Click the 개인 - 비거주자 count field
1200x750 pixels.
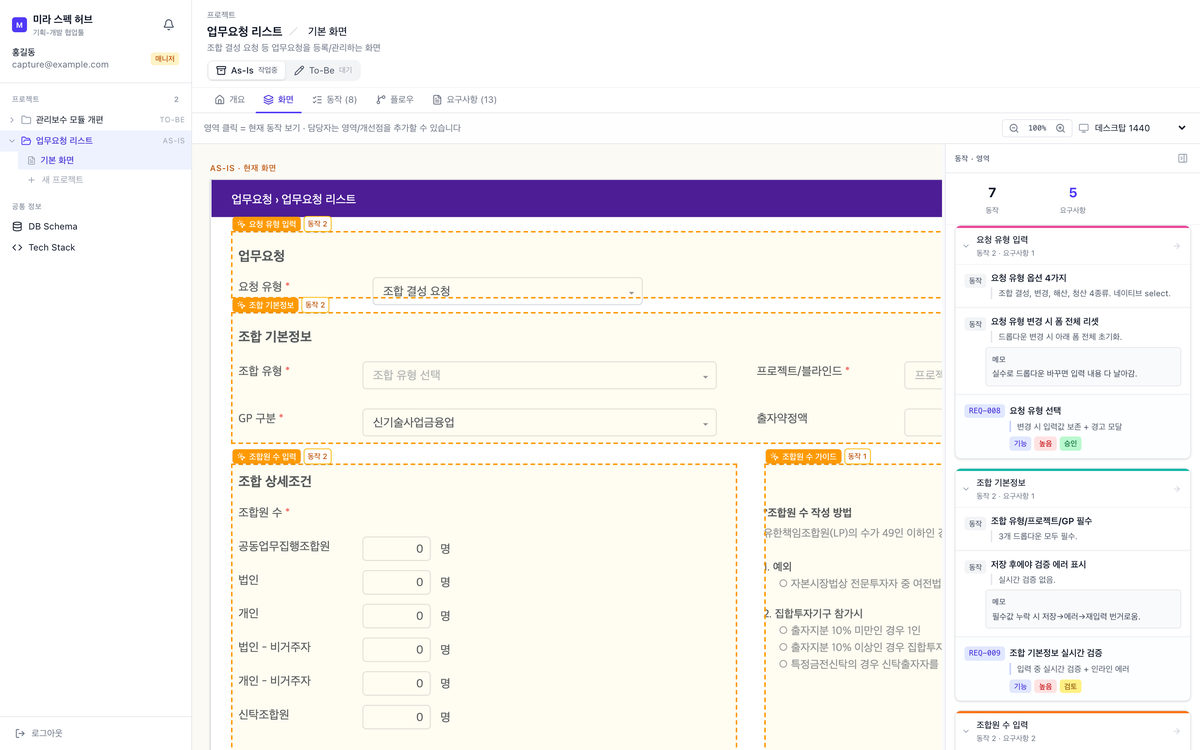click(396, 683)
